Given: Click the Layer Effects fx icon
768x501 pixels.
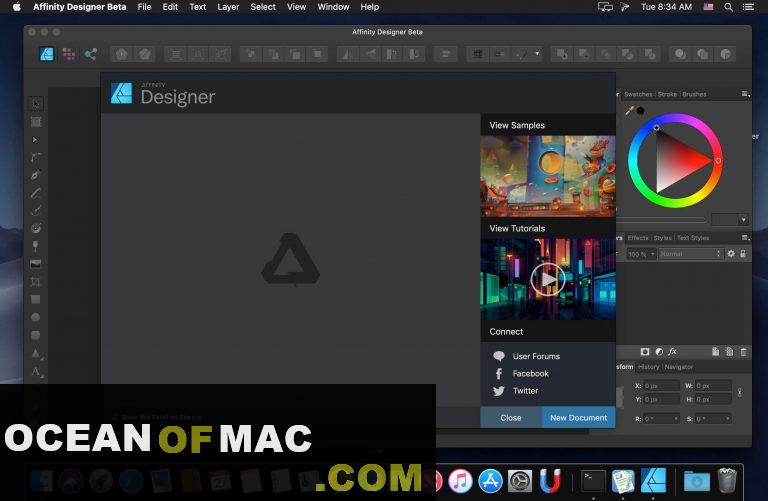Looking at the screenshot, I should pyautogui.click(x=672, y=352).
